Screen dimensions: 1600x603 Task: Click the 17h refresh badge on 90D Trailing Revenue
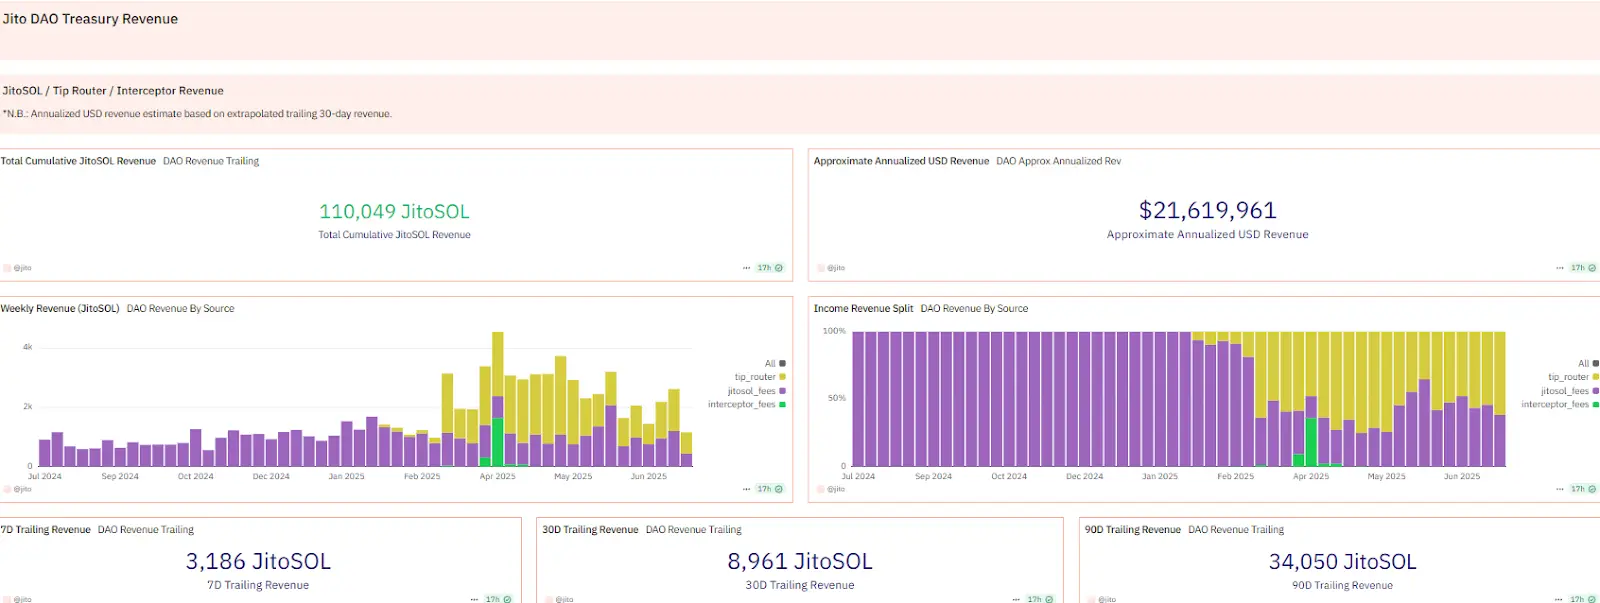point(1583,599)
